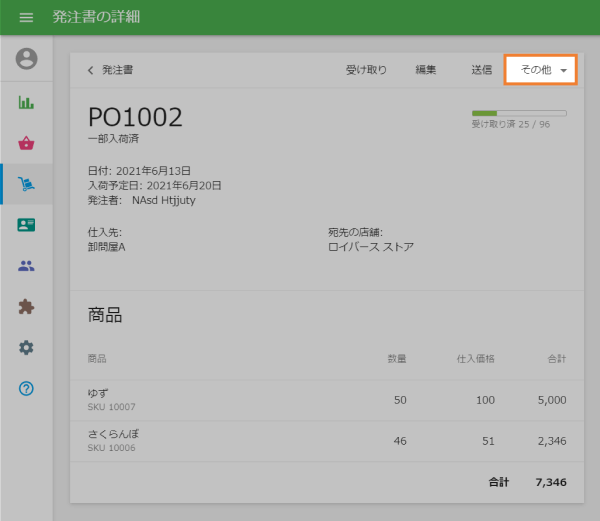Screen dimensions: 600x521
Task: Go back to 発注書 list
Action: (x=111, y=70)
